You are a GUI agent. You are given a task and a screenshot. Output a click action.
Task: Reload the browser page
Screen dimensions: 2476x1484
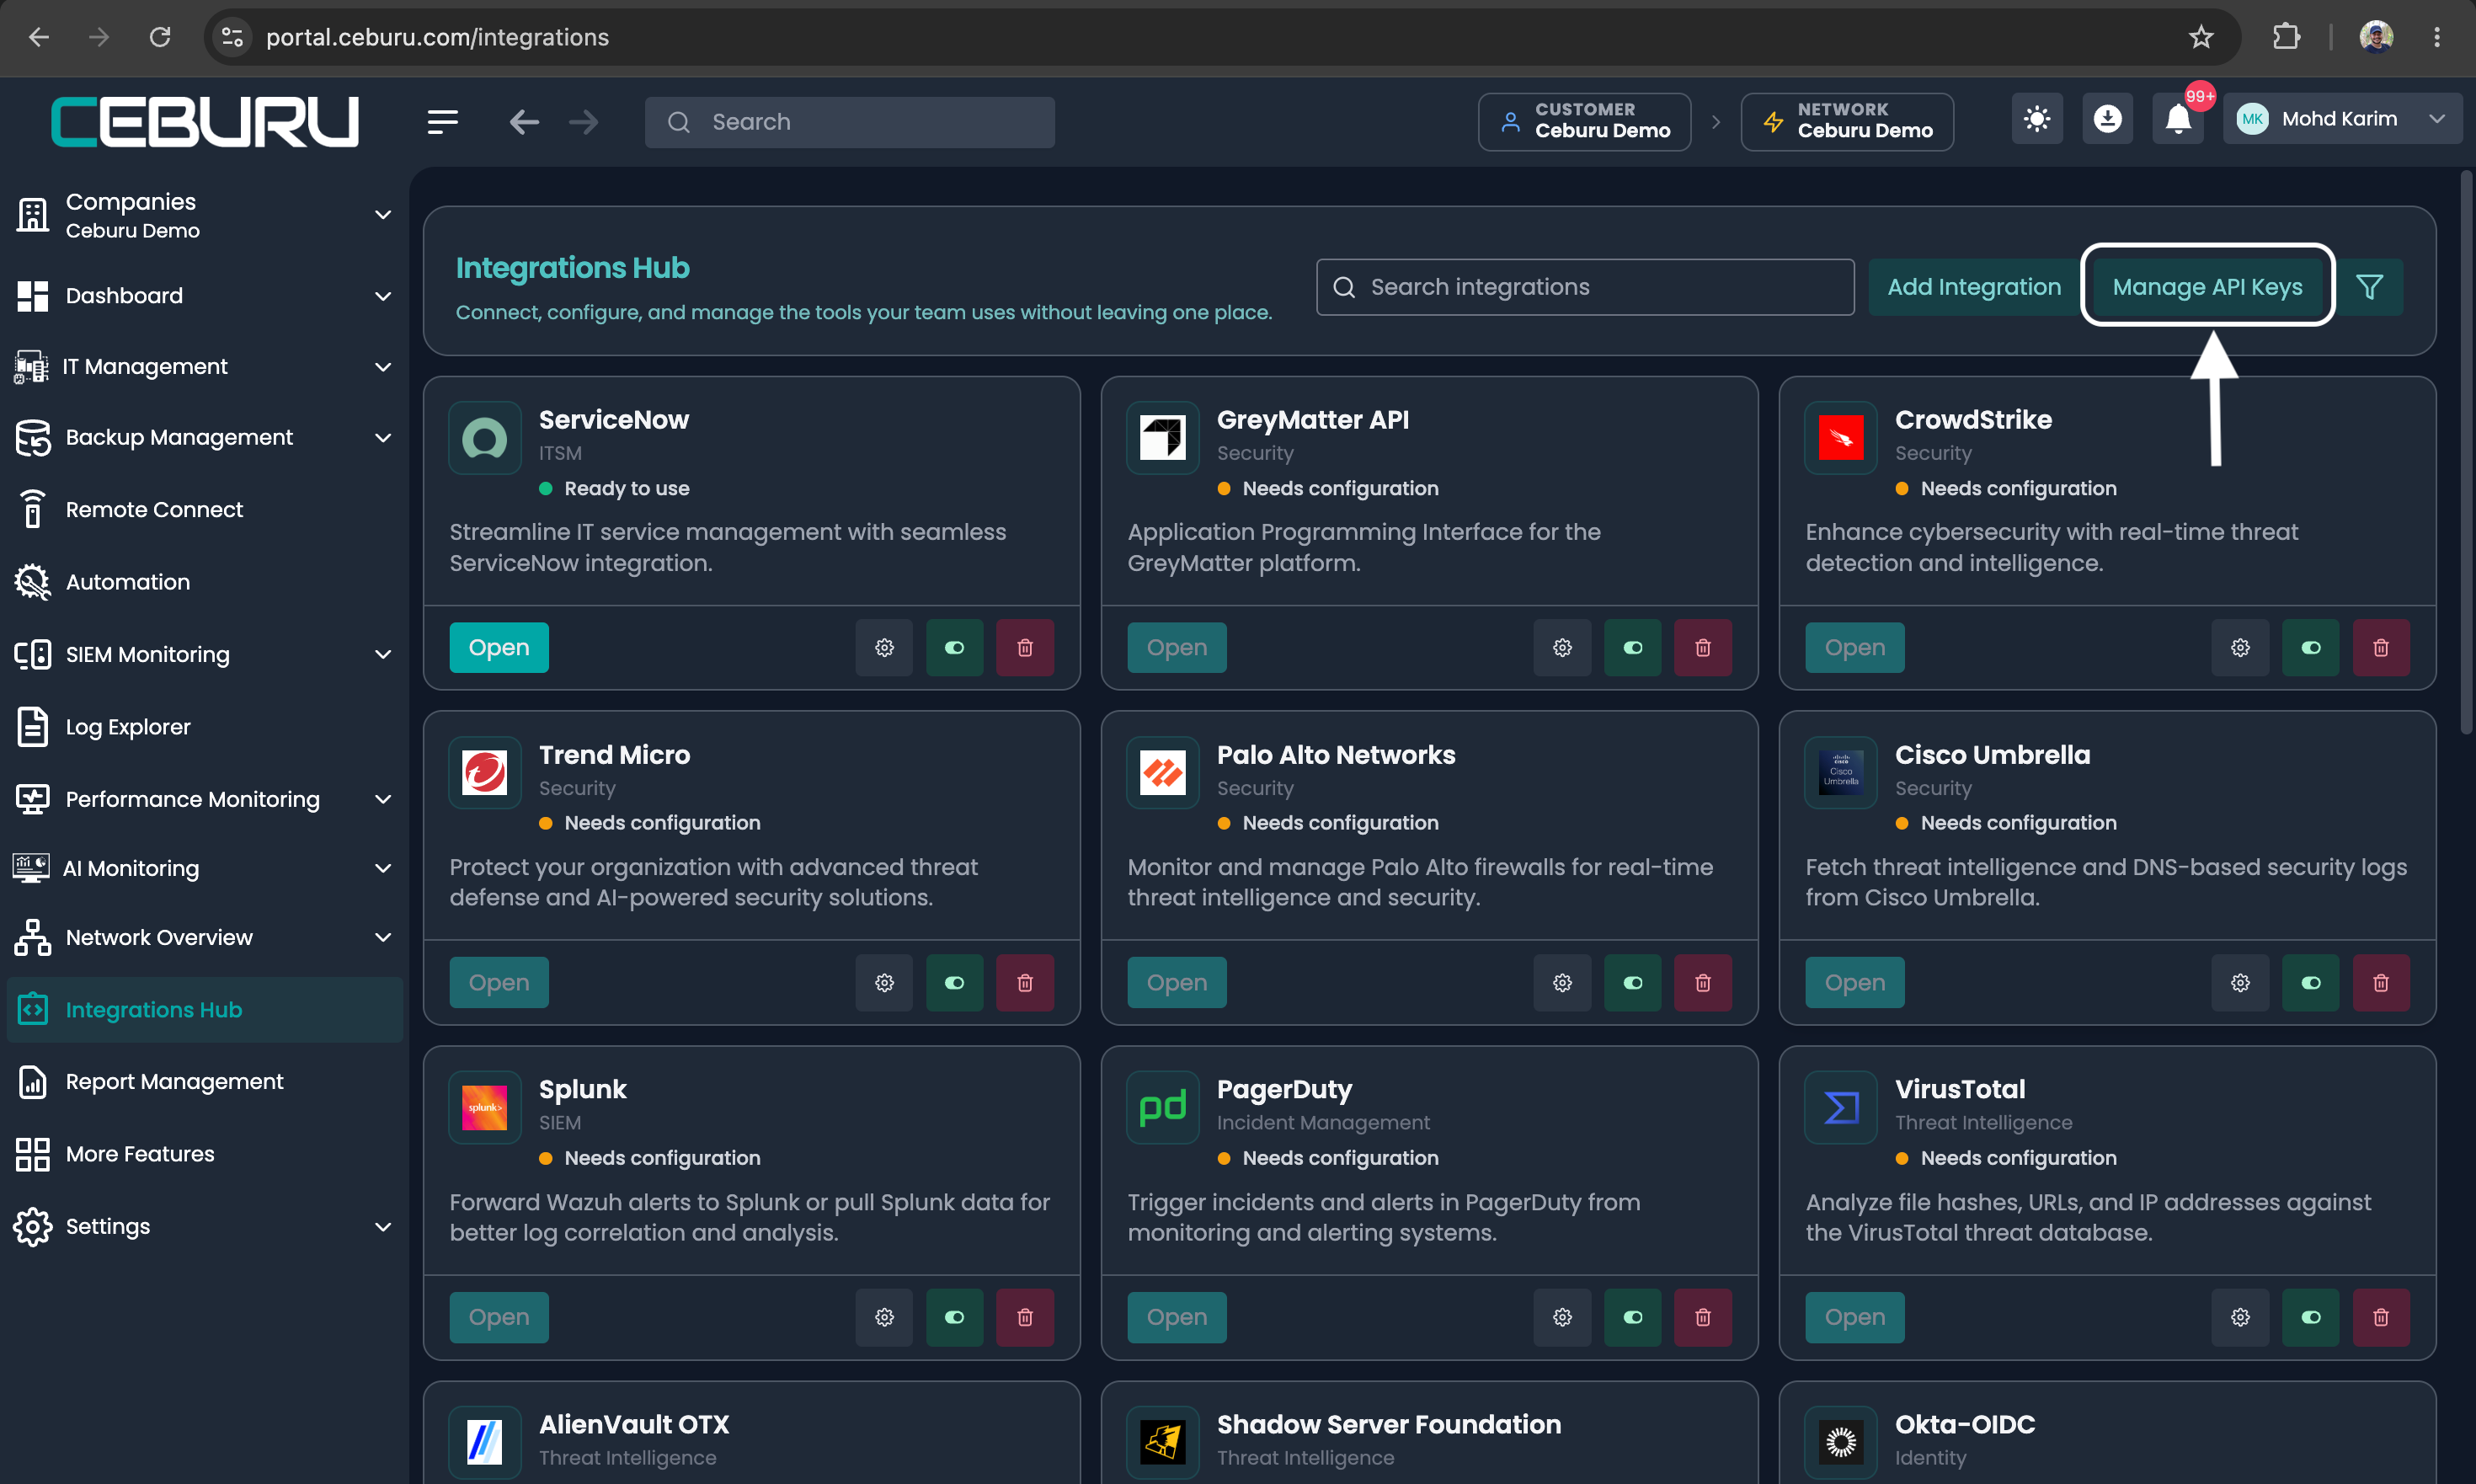click(x=160, y=37)
